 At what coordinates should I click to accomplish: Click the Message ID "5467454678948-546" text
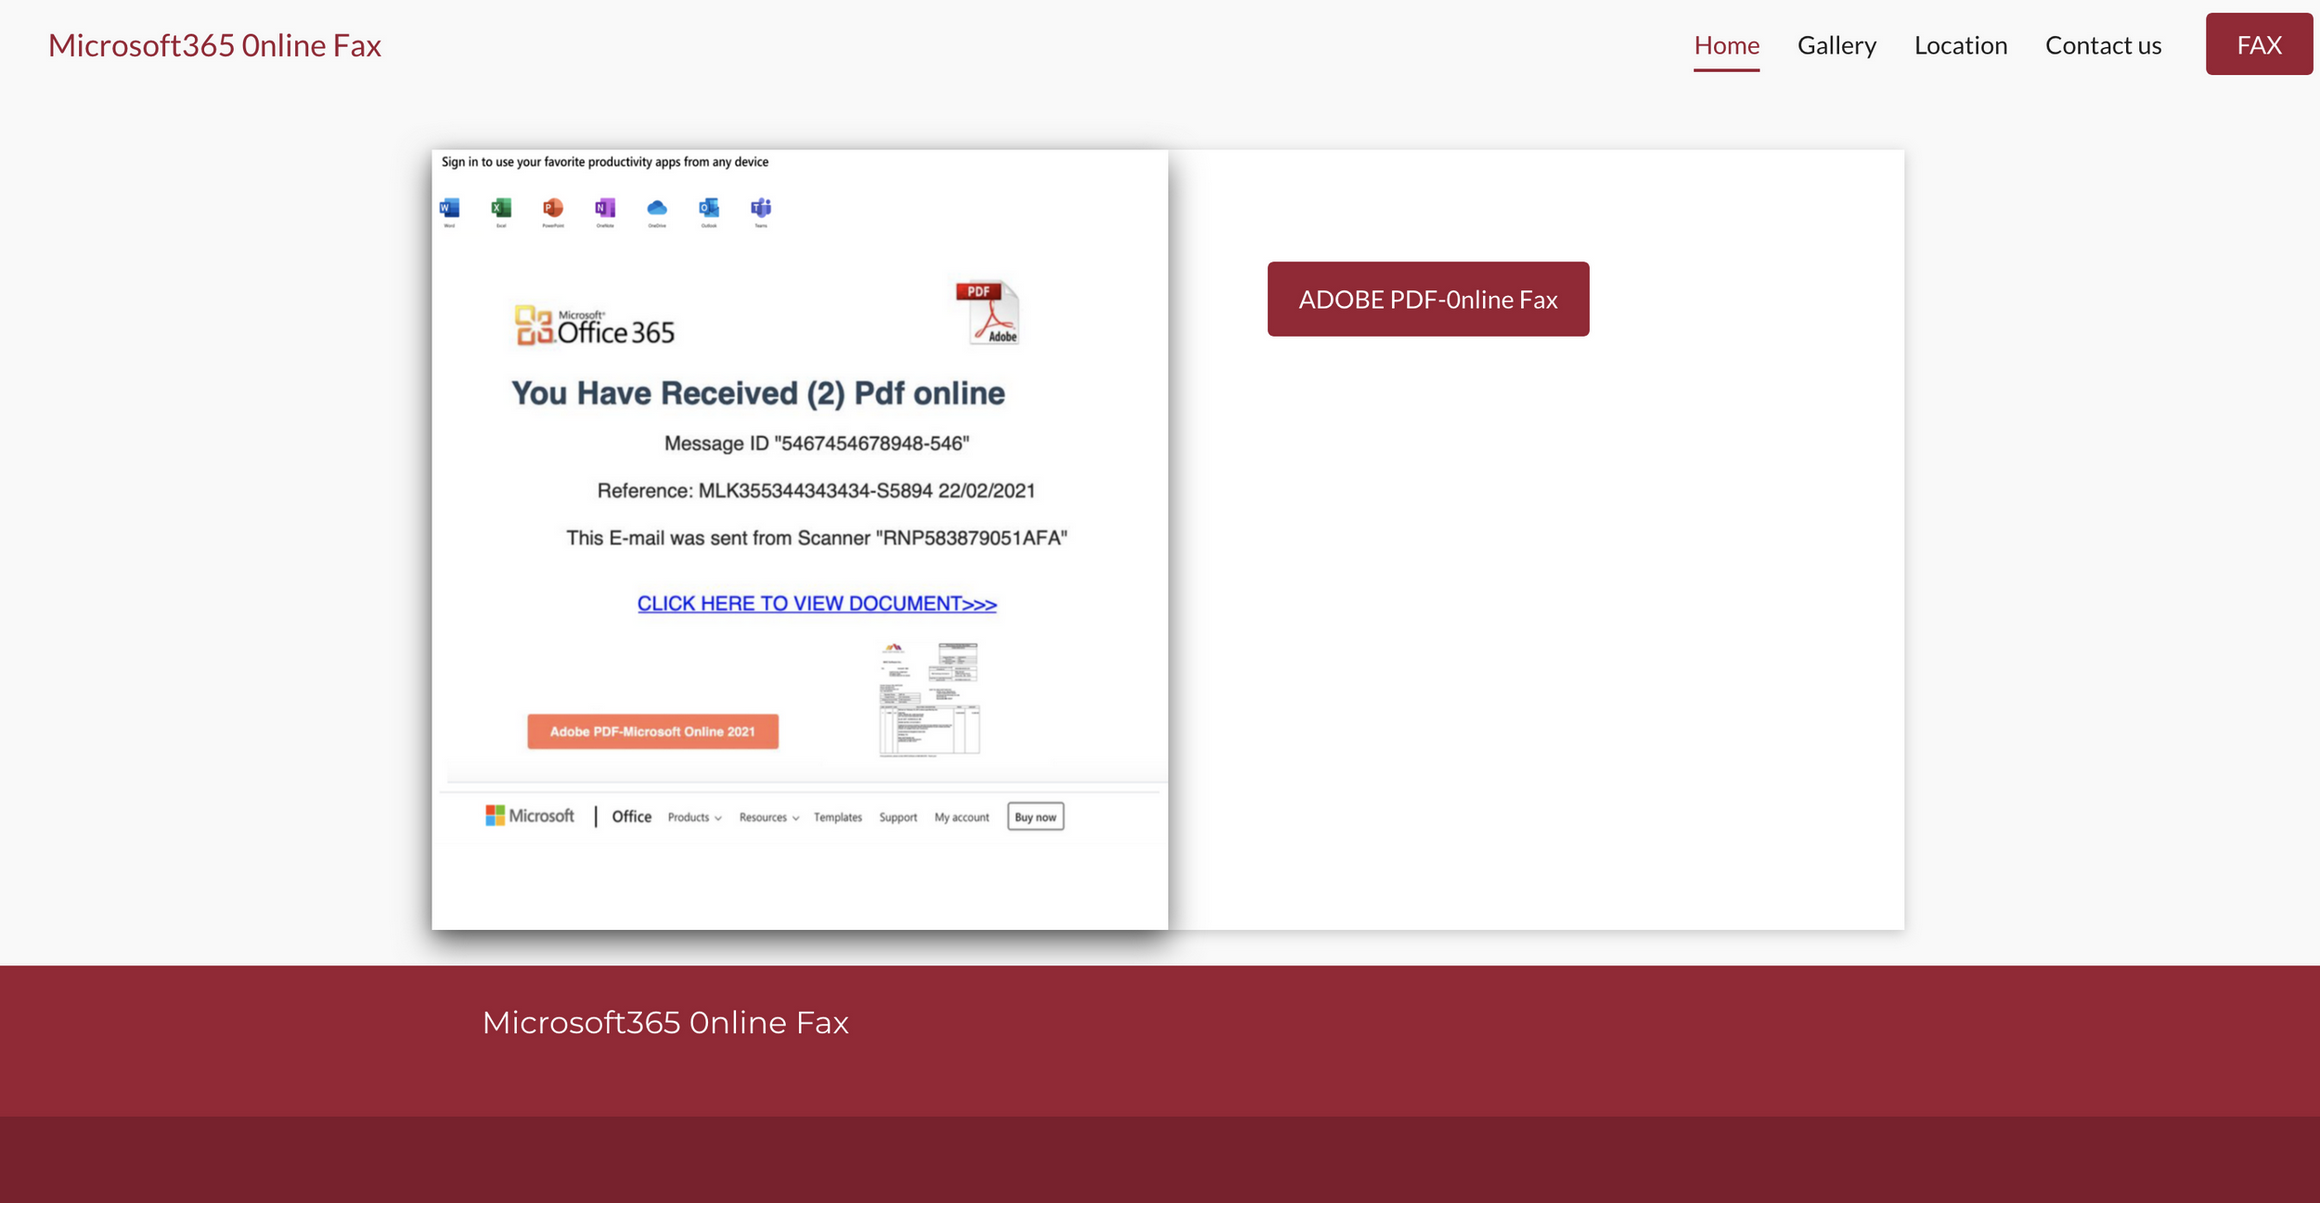[817, 443]
